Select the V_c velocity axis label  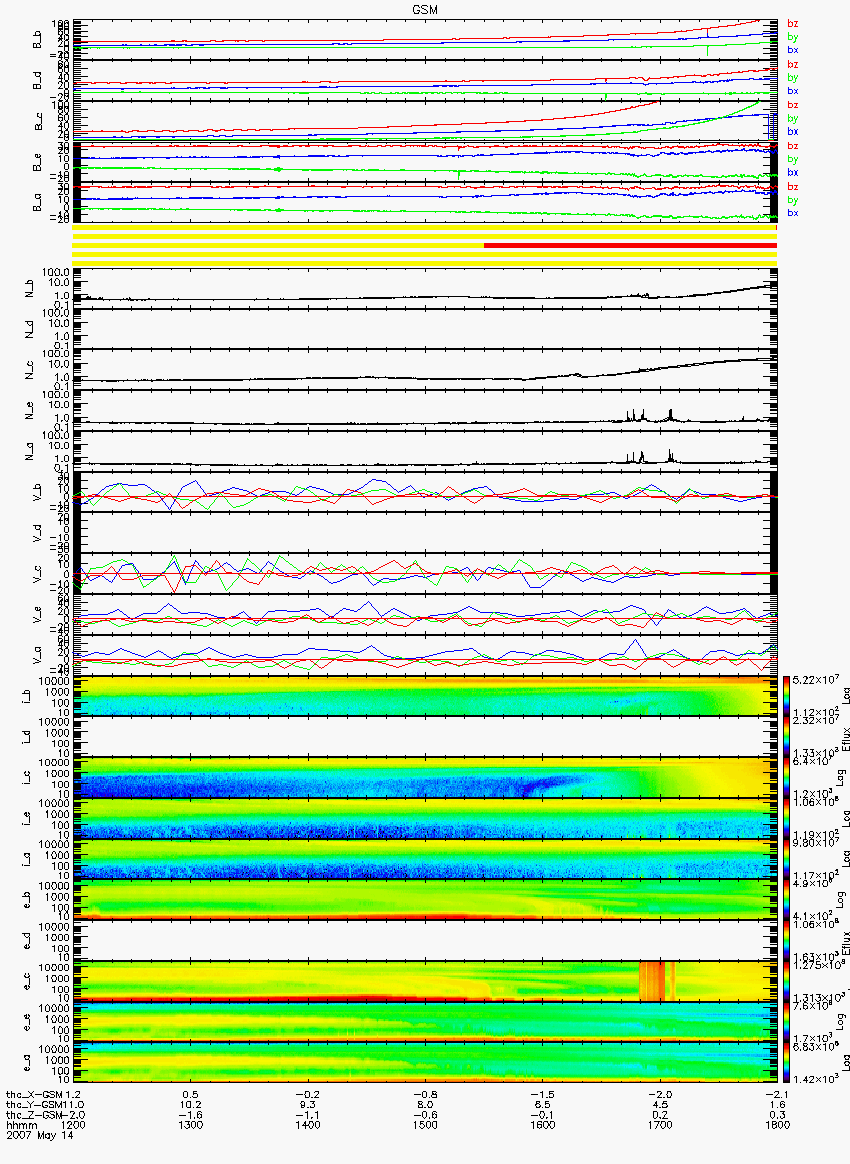pyautogui.click(x=37, y=573)
